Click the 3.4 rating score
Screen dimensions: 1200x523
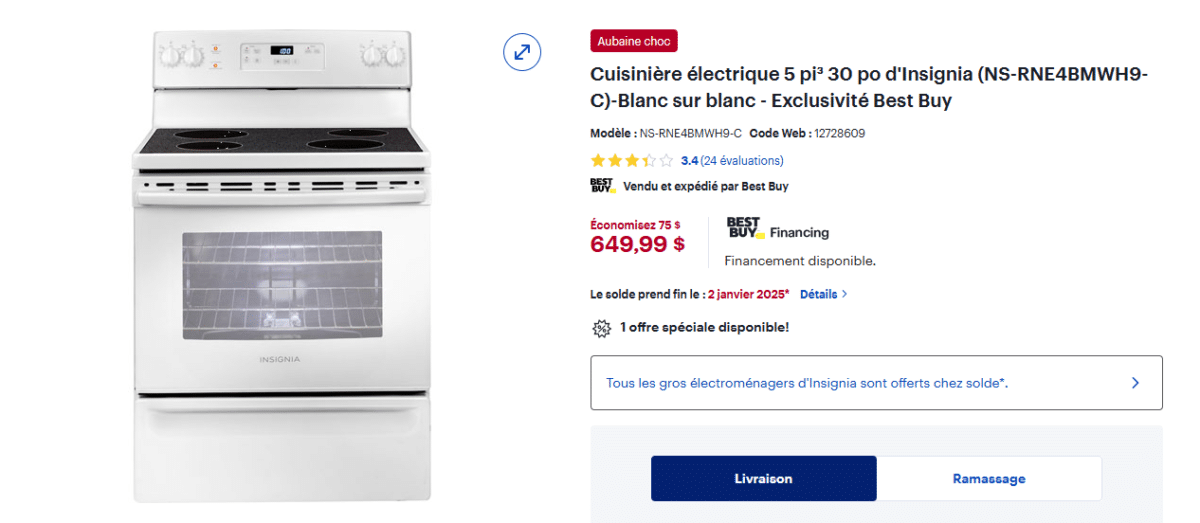click(689, 160)
